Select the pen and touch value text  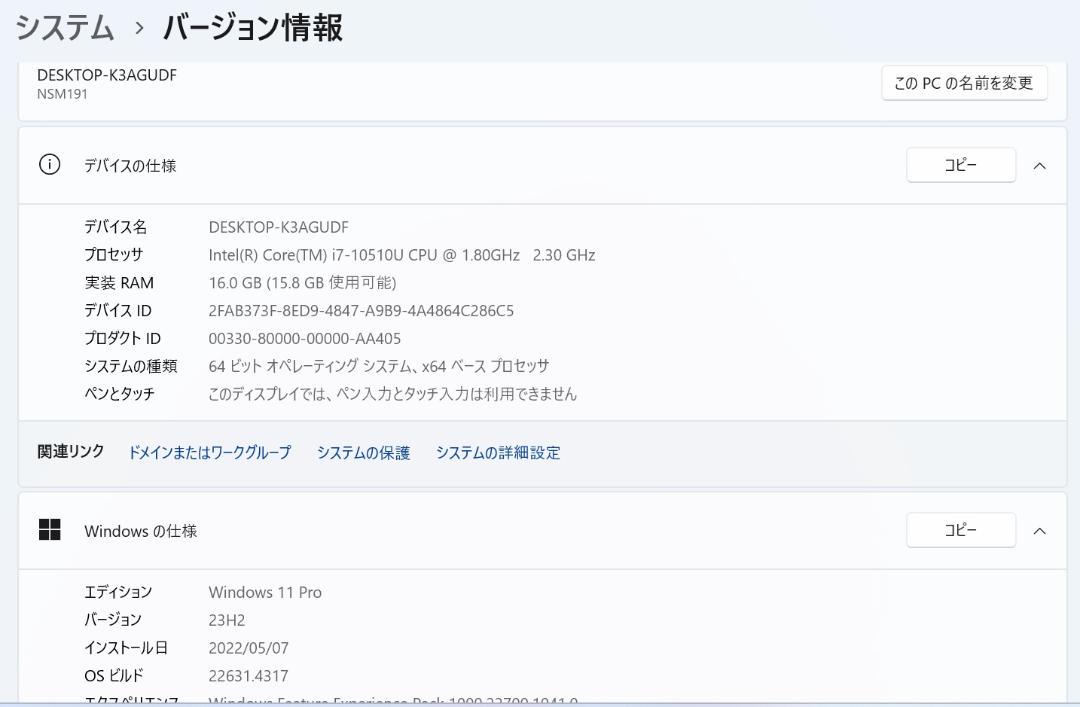tap(393, 393)
